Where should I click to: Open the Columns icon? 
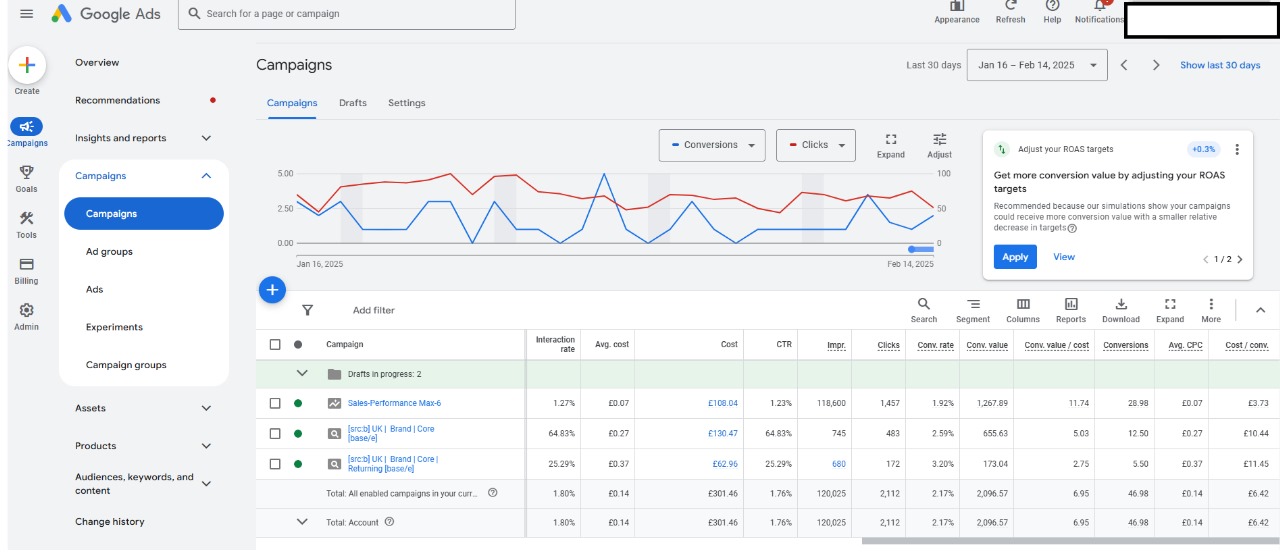tap(1023, 304)
